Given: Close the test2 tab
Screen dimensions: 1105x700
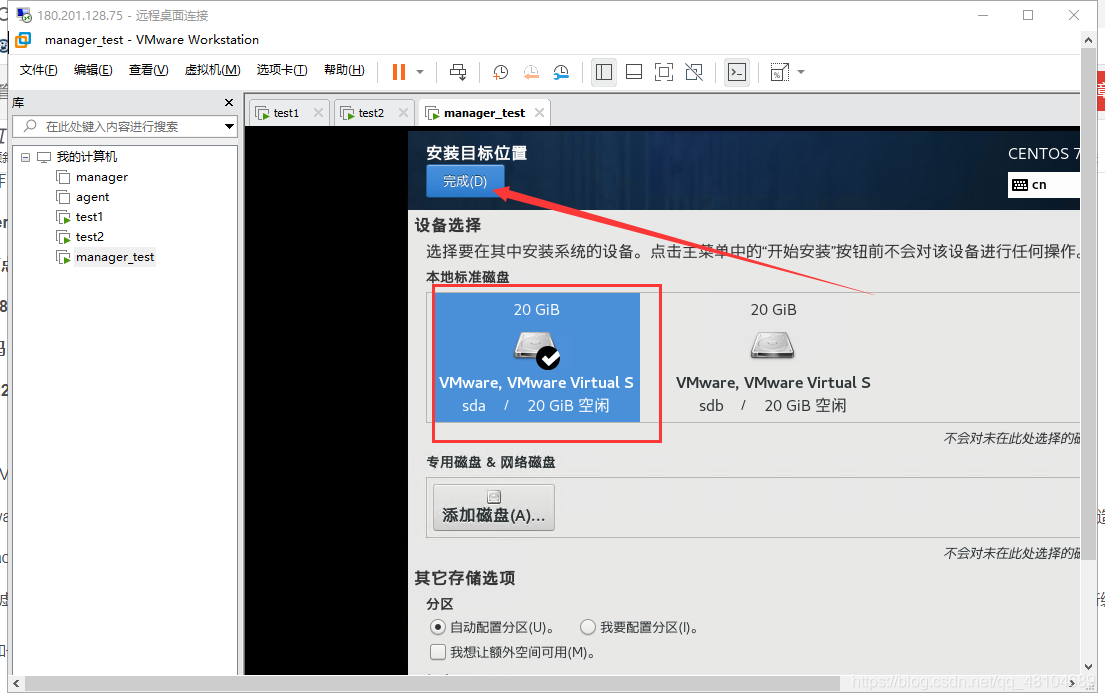Looking at the screenshot, I should coord(403,113).
